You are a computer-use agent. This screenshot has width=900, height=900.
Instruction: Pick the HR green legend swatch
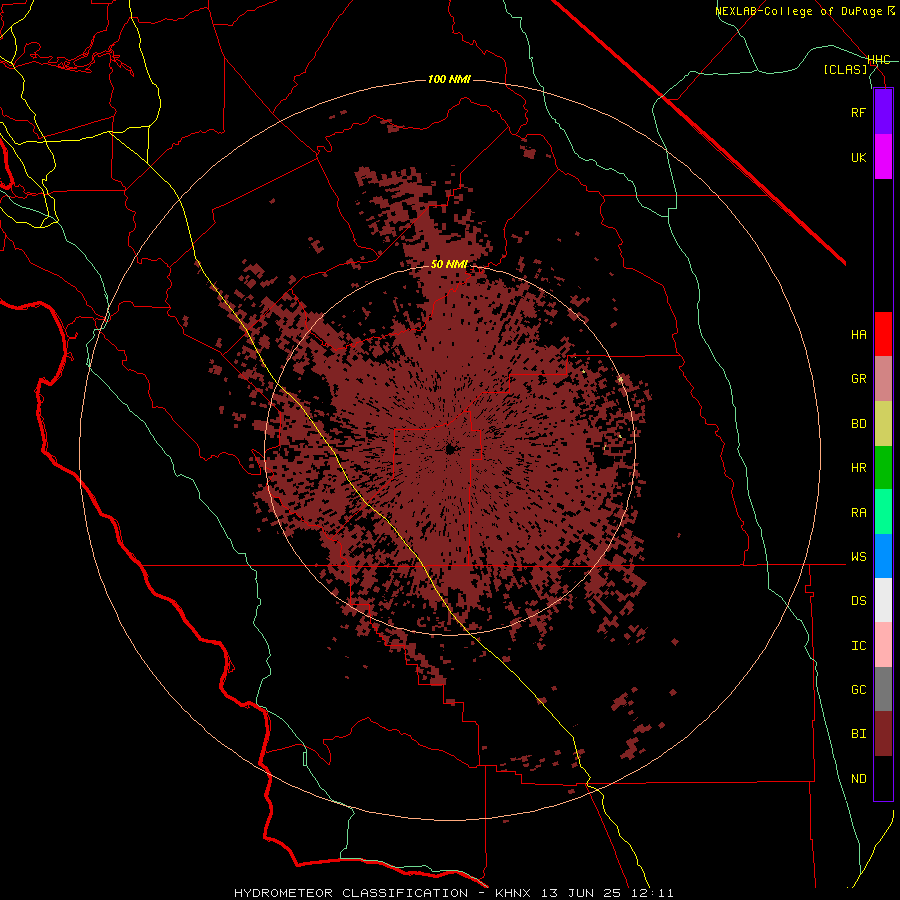click(x=883, y=468)
